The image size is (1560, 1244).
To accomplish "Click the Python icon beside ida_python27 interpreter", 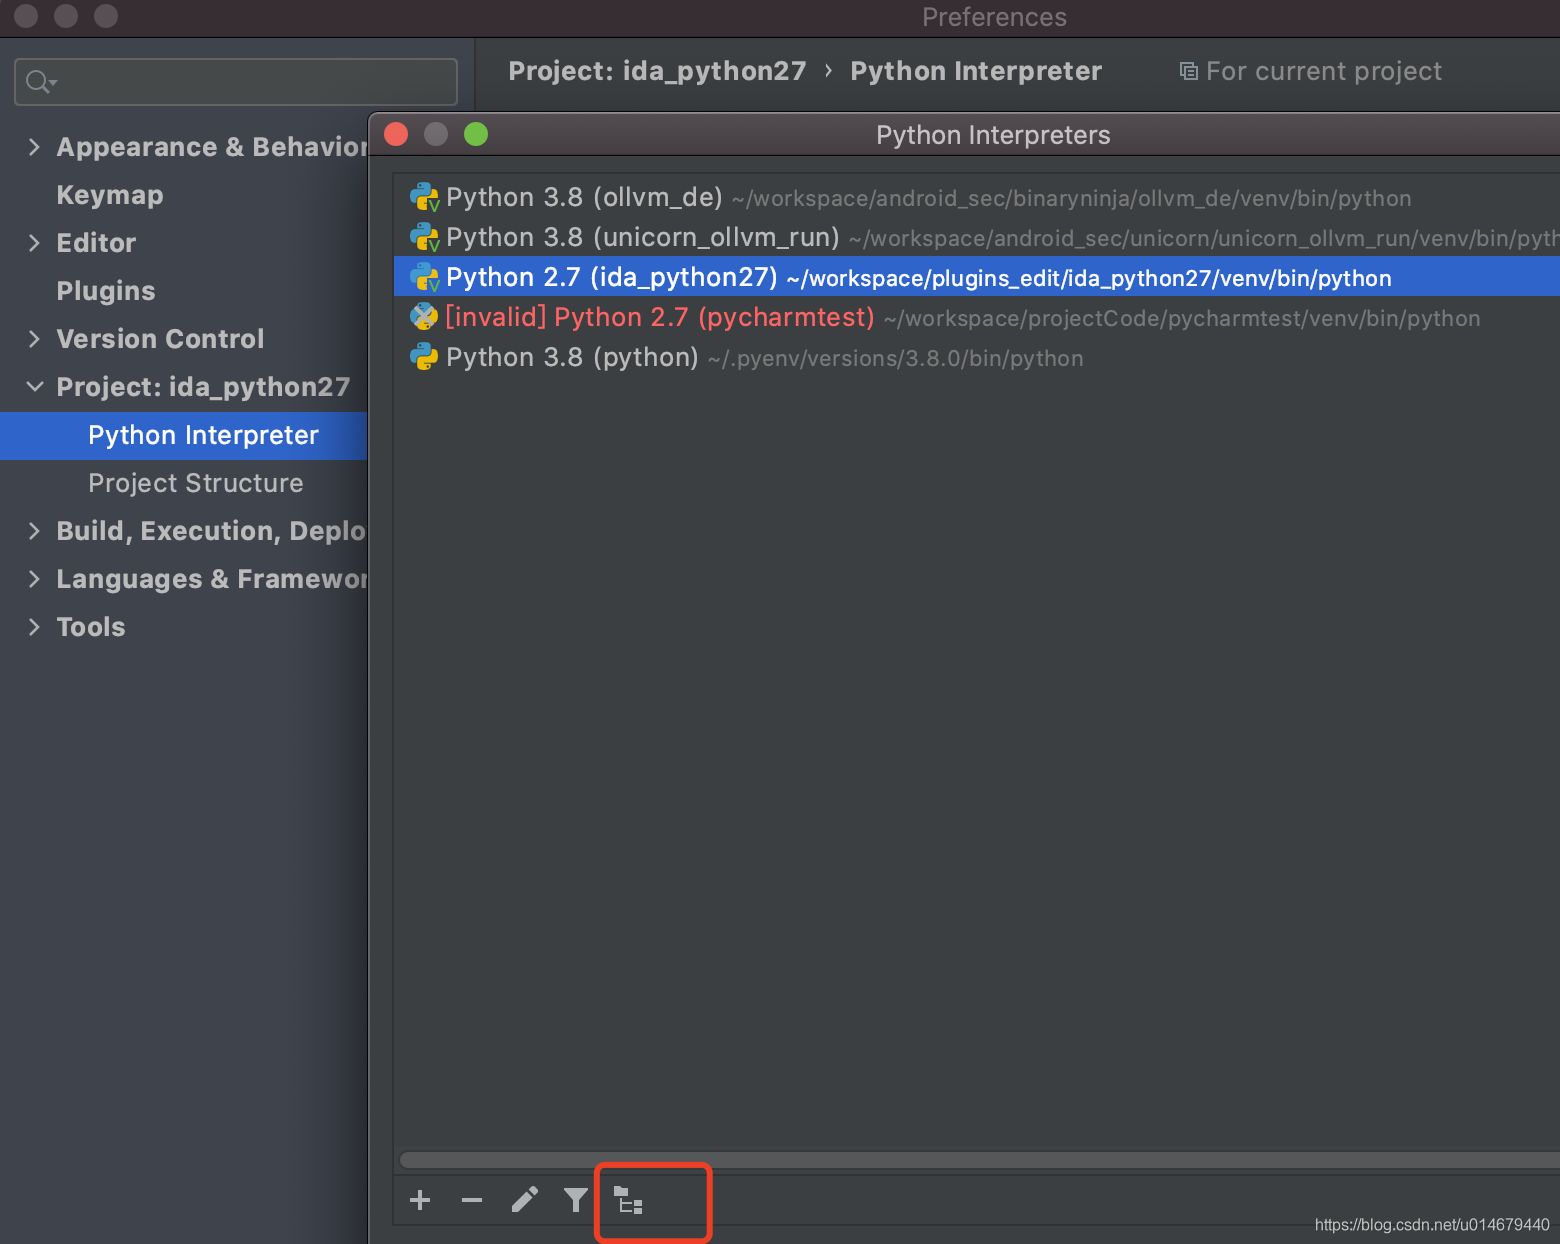I will pyautogui.click(x=424, y=277).
